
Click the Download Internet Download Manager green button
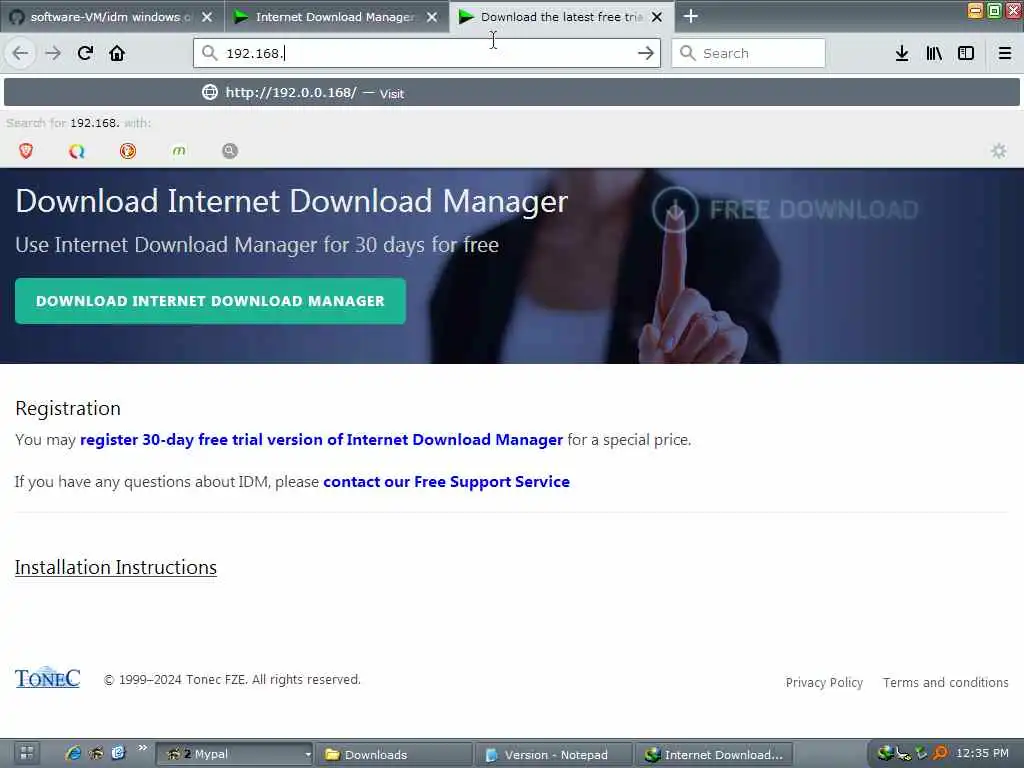pyautogui.click(x=210, y=301)
